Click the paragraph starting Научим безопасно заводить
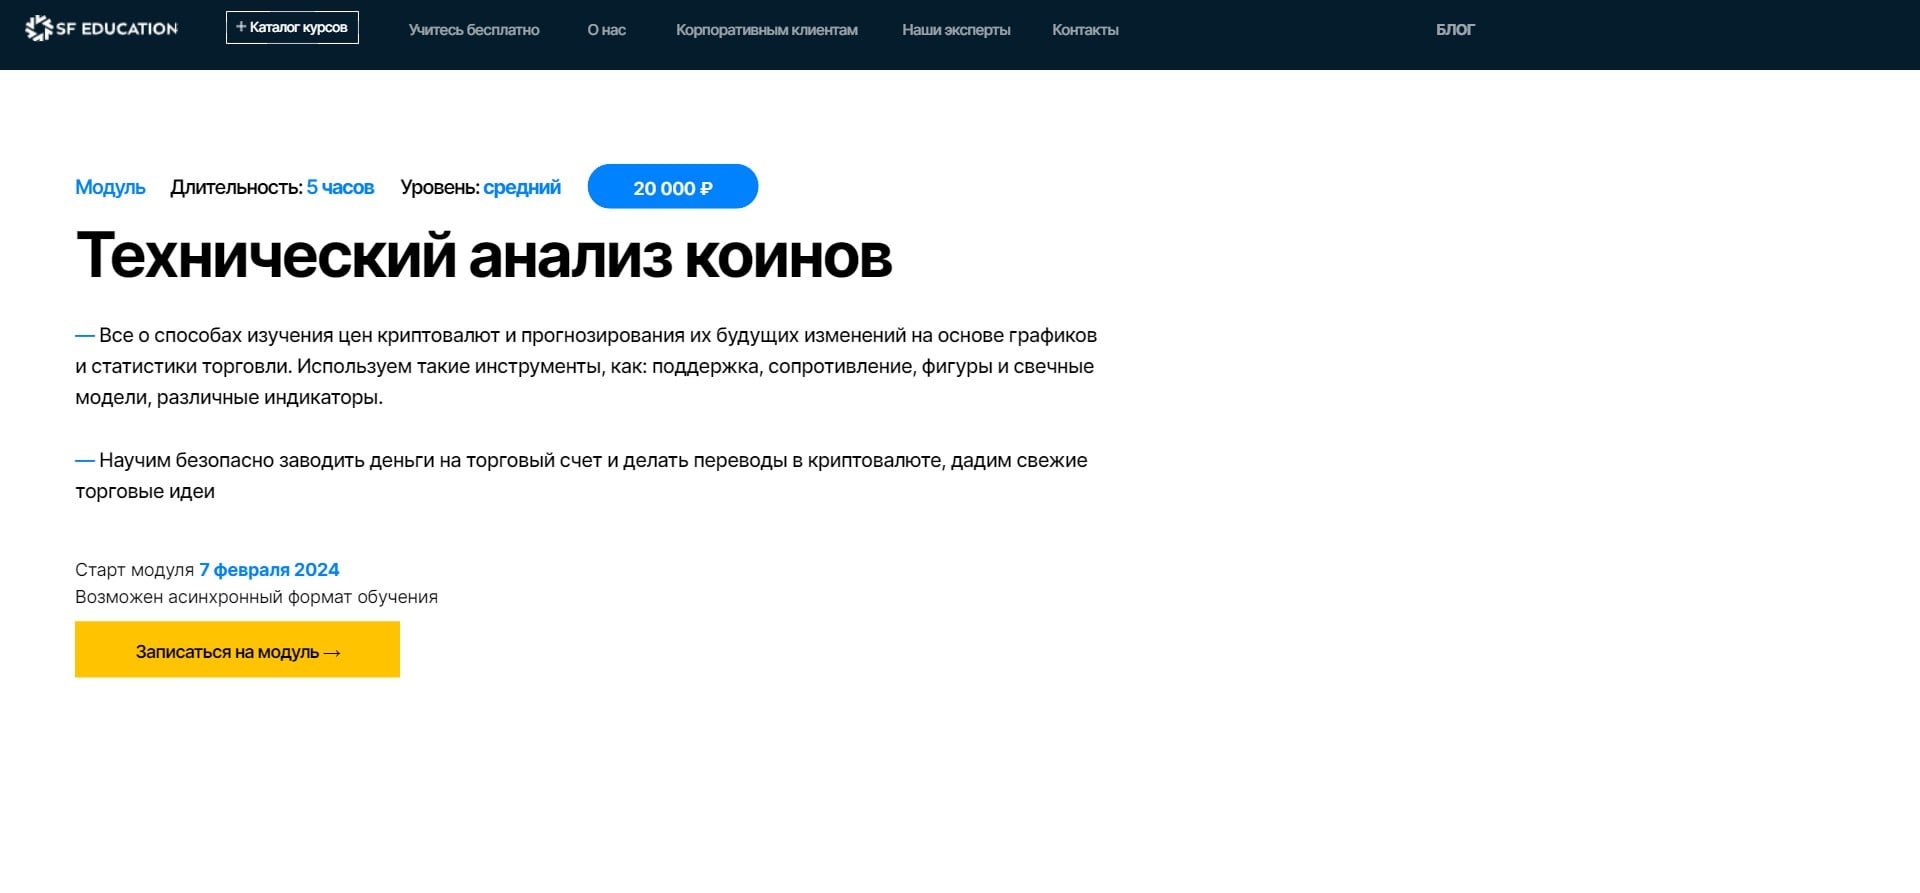The image size is (1920, 893). (x=581, y=475)
